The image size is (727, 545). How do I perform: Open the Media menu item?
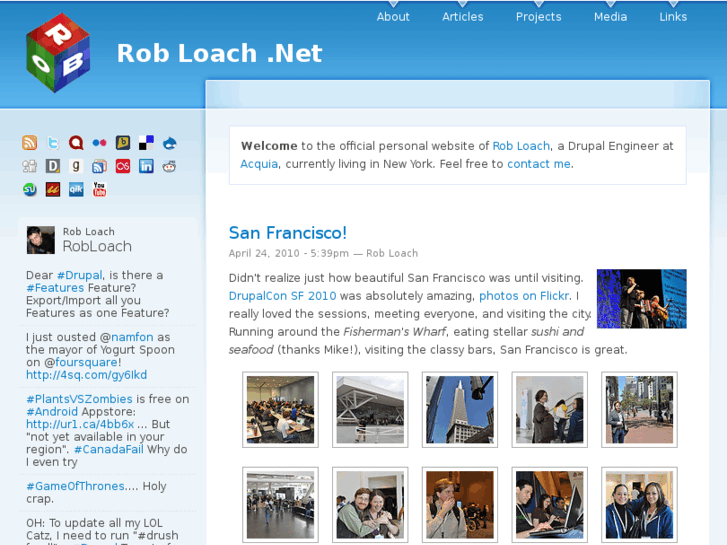pyautogui.click(x=610, y=17)
